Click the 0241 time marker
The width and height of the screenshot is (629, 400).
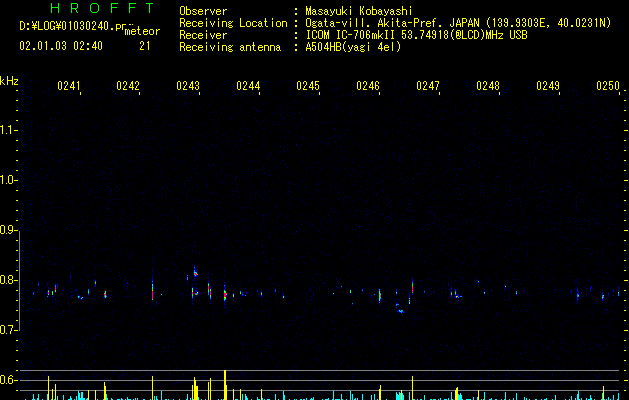[69, 86]
